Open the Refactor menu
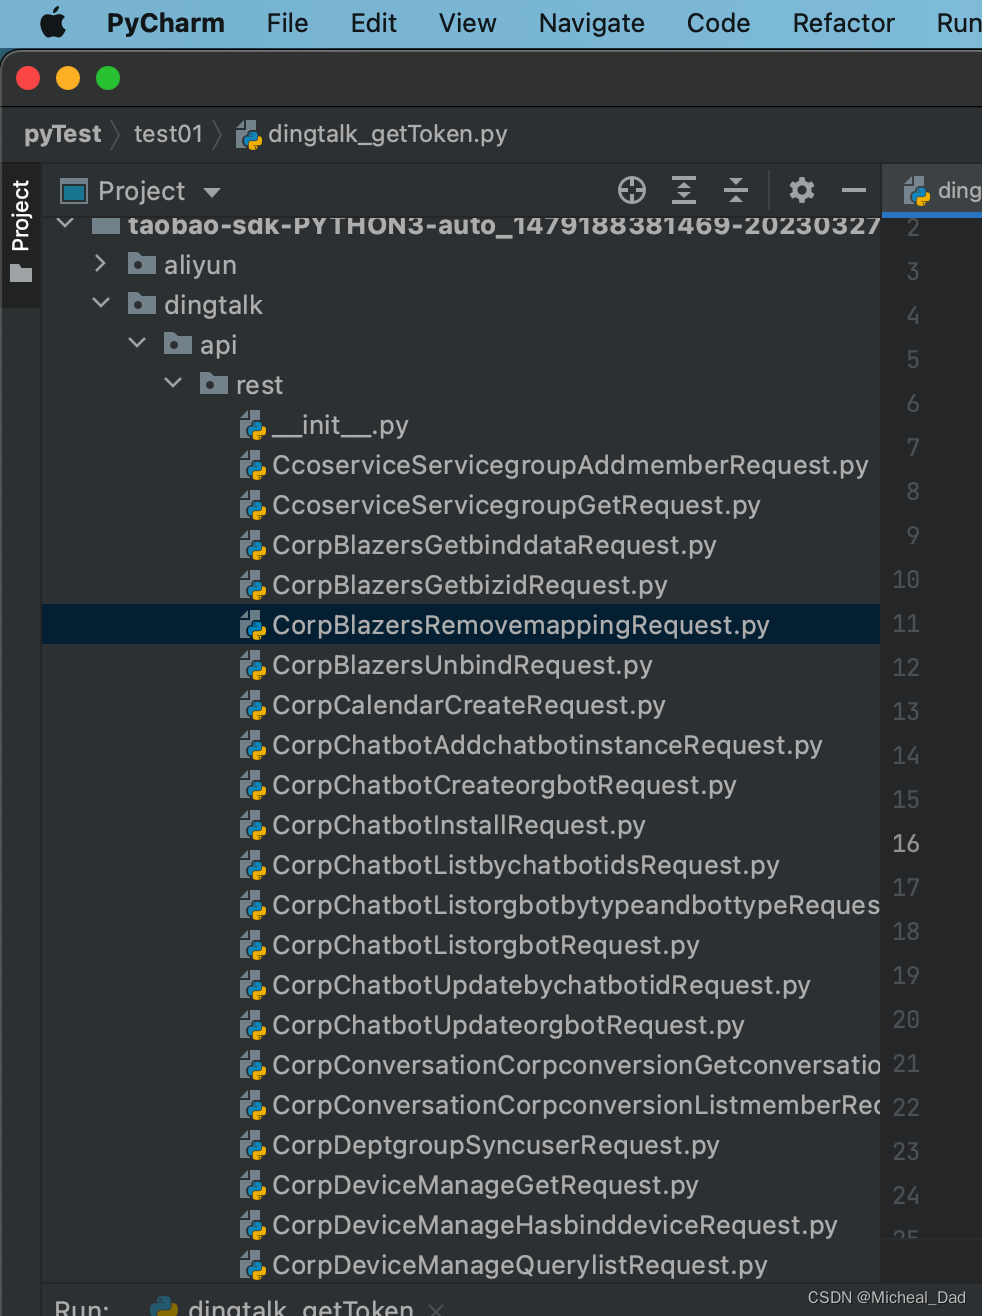This screenshot has height=1316, width=982. click(x=843, y=23)
